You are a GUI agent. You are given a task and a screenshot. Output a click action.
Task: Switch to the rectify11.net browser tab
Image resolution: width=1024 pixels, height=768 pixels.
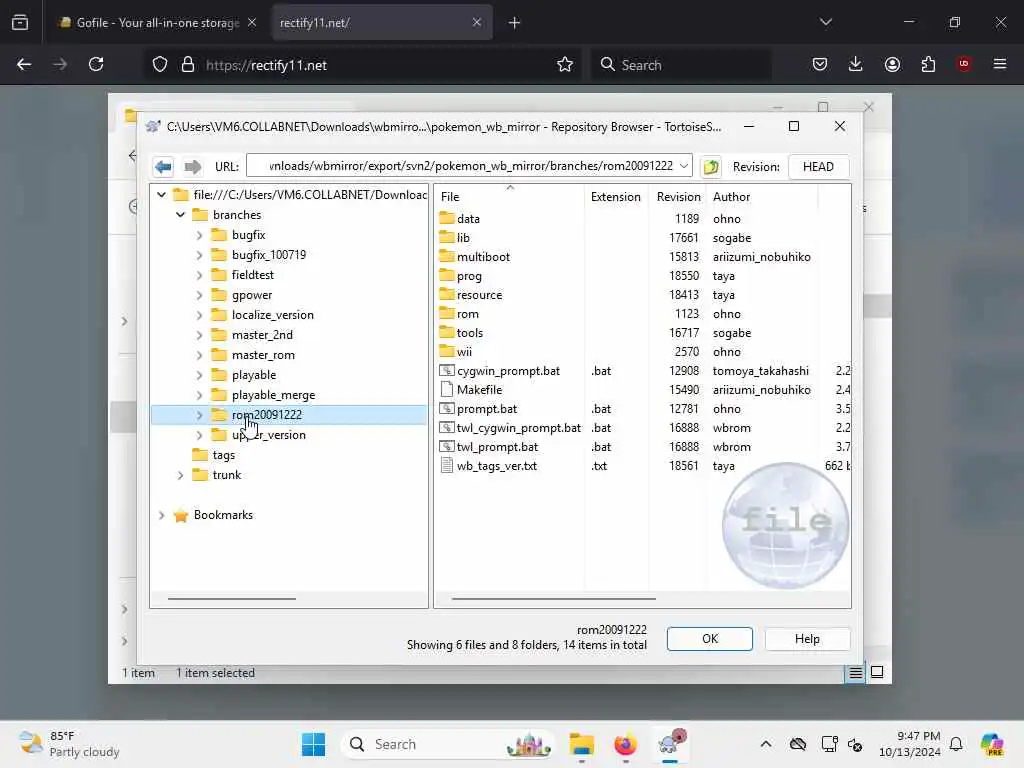(x=381, y=23)
